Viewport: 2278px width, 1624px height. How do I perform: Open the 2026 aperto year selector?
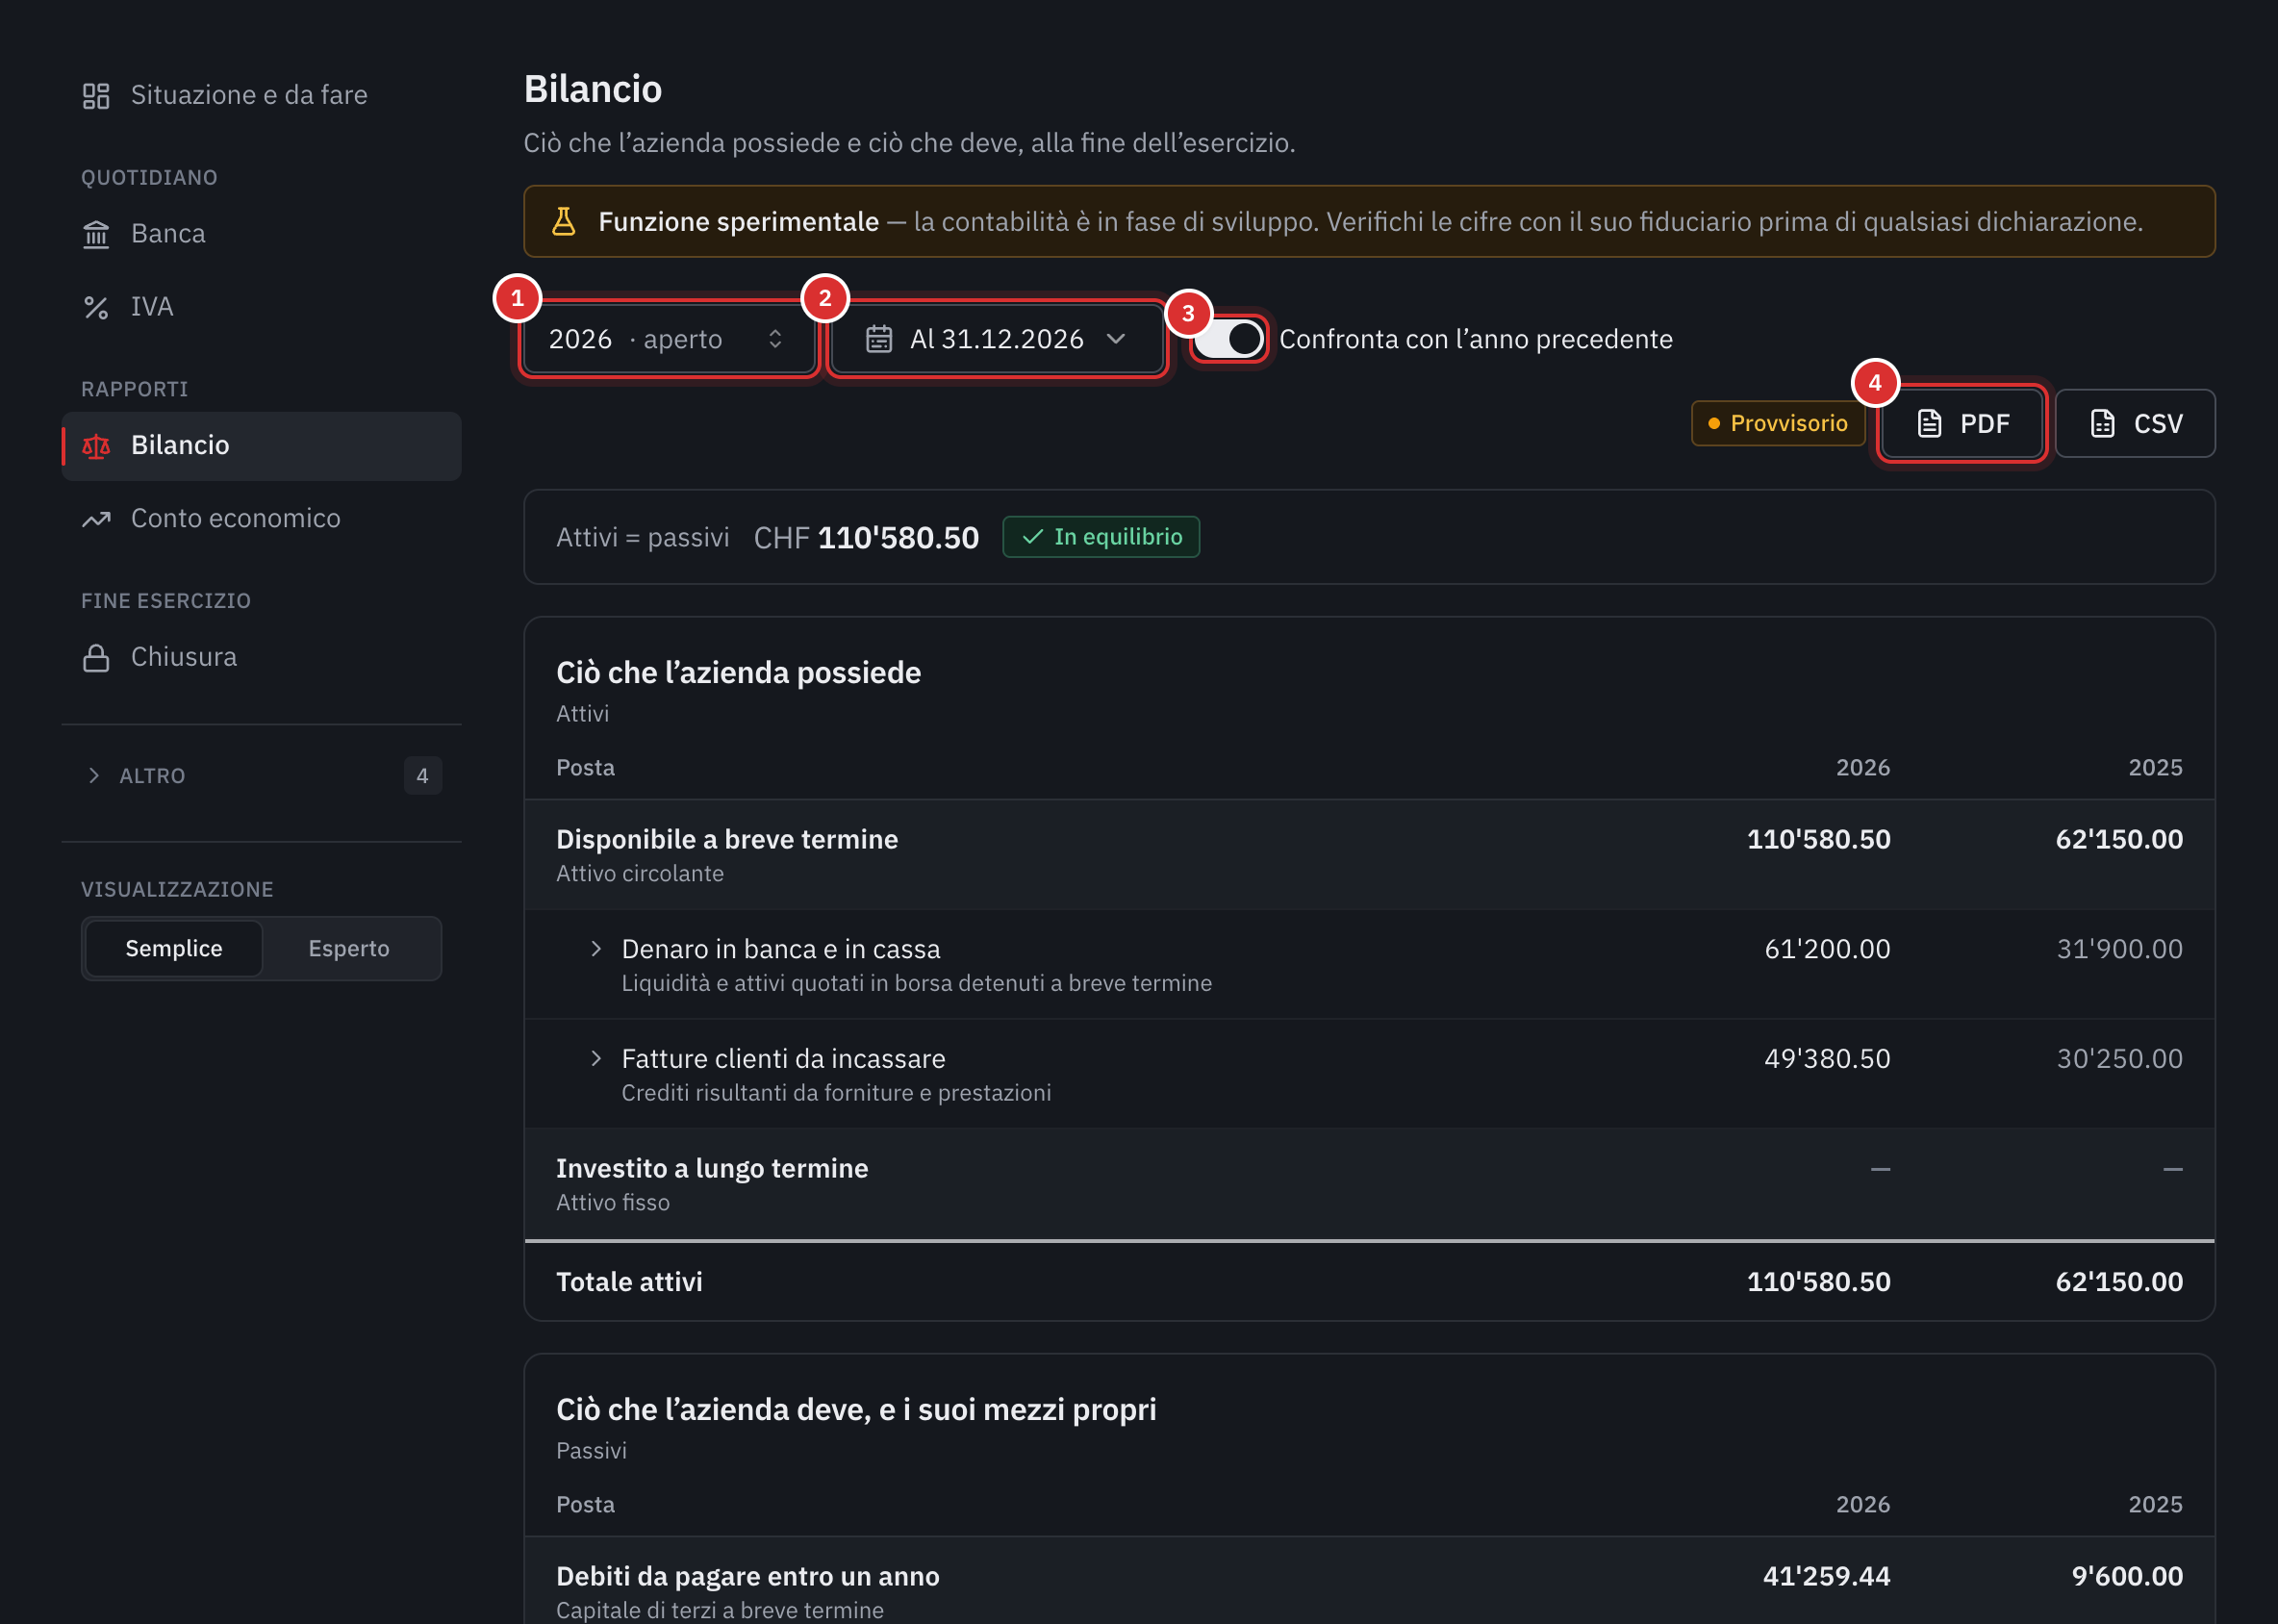coord(669,339)
